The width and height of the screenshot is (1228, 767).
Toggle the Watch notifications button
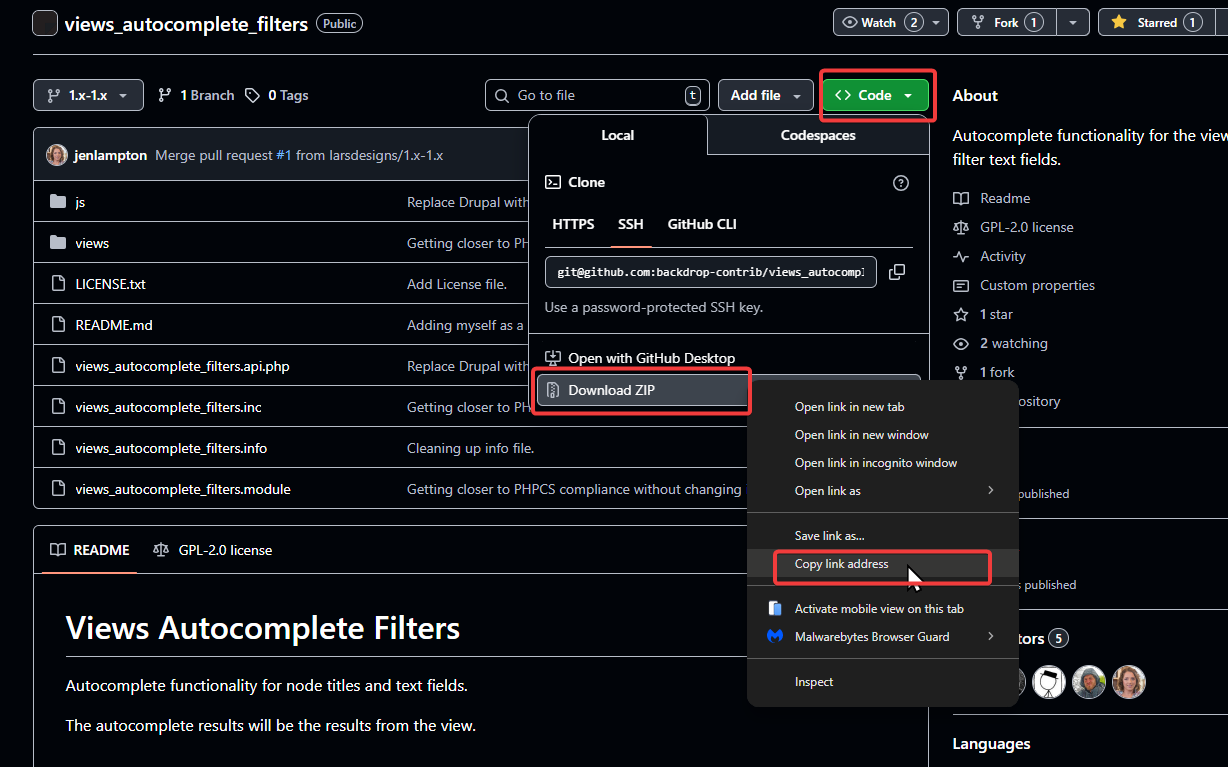coord(879,22)
